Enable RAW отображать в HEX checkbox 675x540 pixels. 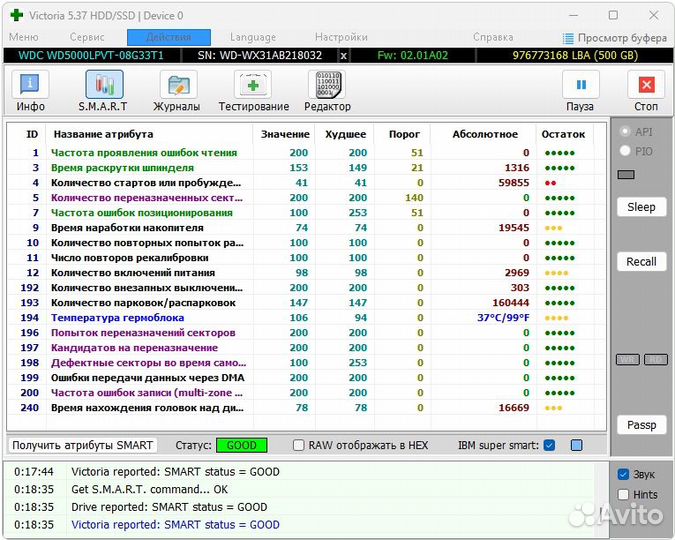(299, 445)
